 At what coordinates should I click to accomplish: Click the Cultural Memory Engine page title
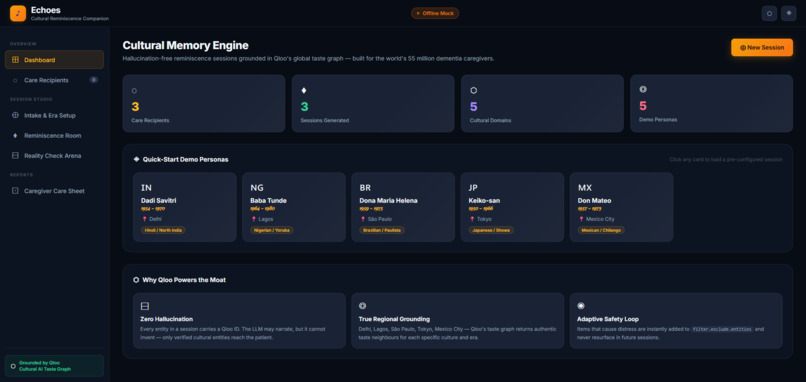point(186,46)
